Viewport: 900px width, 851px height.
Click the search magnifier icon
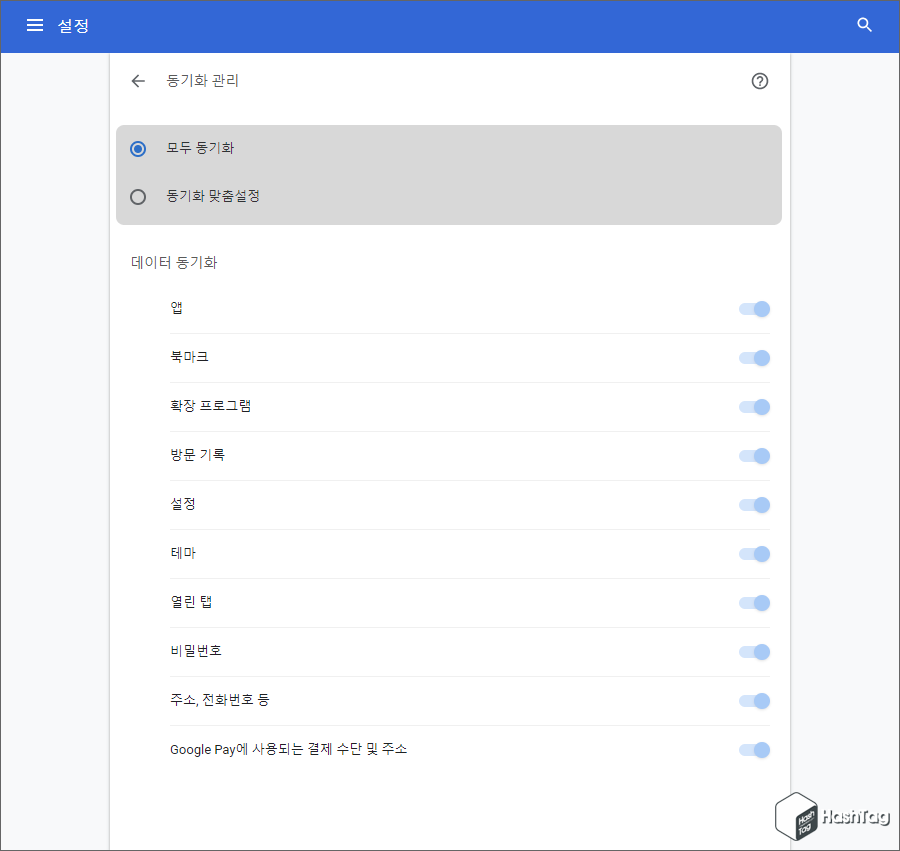click(x=864, y=26)
